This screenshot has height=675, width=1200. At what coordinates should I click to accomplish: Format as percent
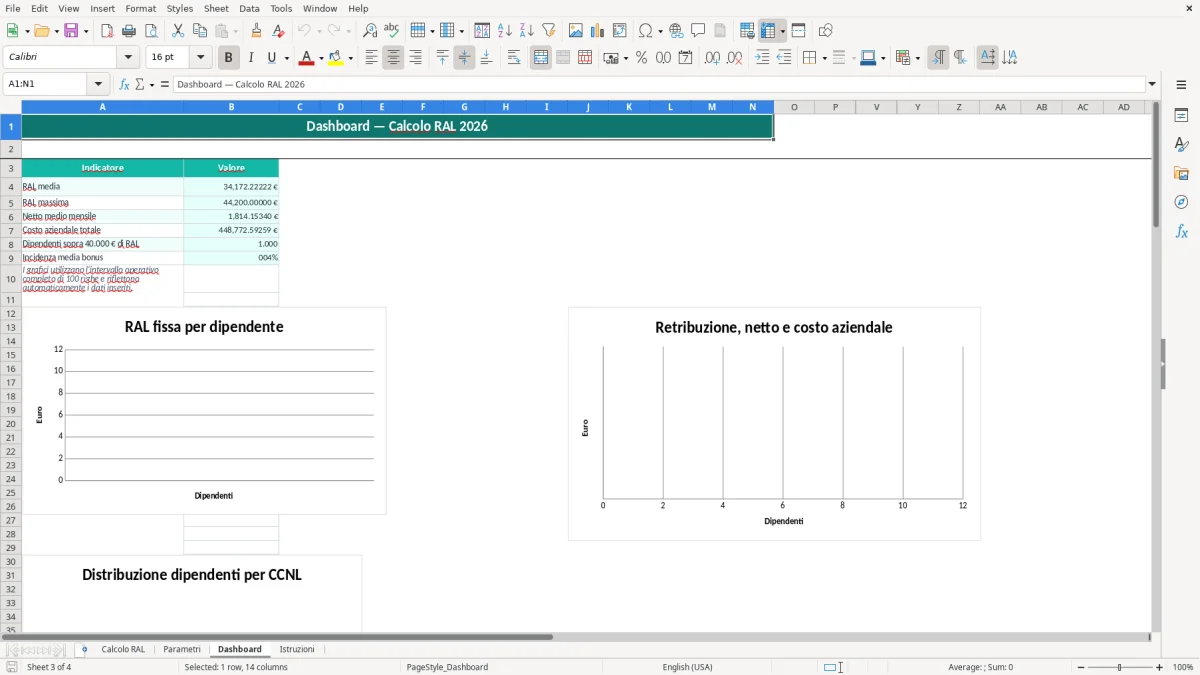[x=641, y=58]
